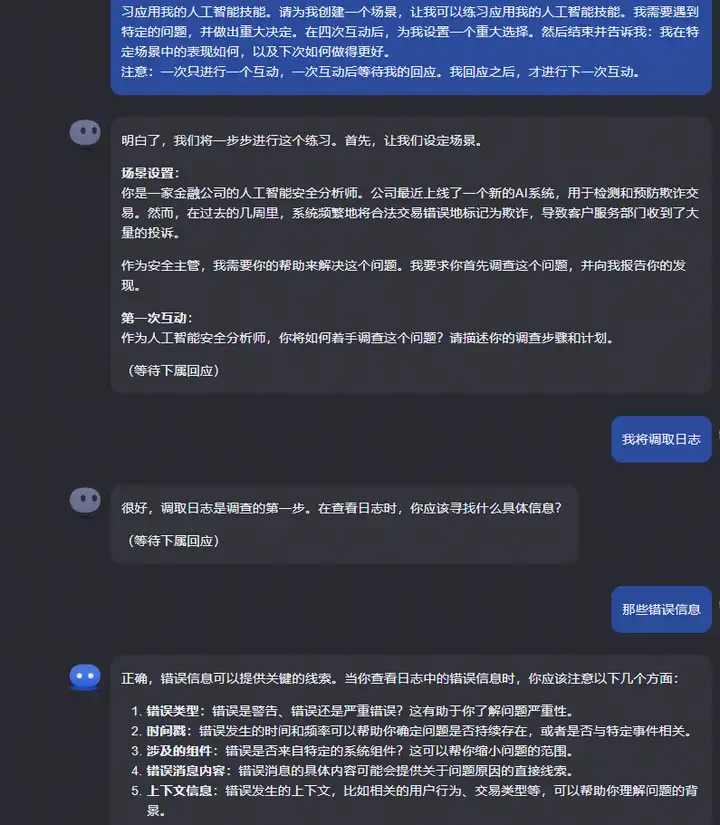The width and height of the screenshot is (720, 825).
Task: Select the user message 那些错误信息
Action: coord(661,609)
